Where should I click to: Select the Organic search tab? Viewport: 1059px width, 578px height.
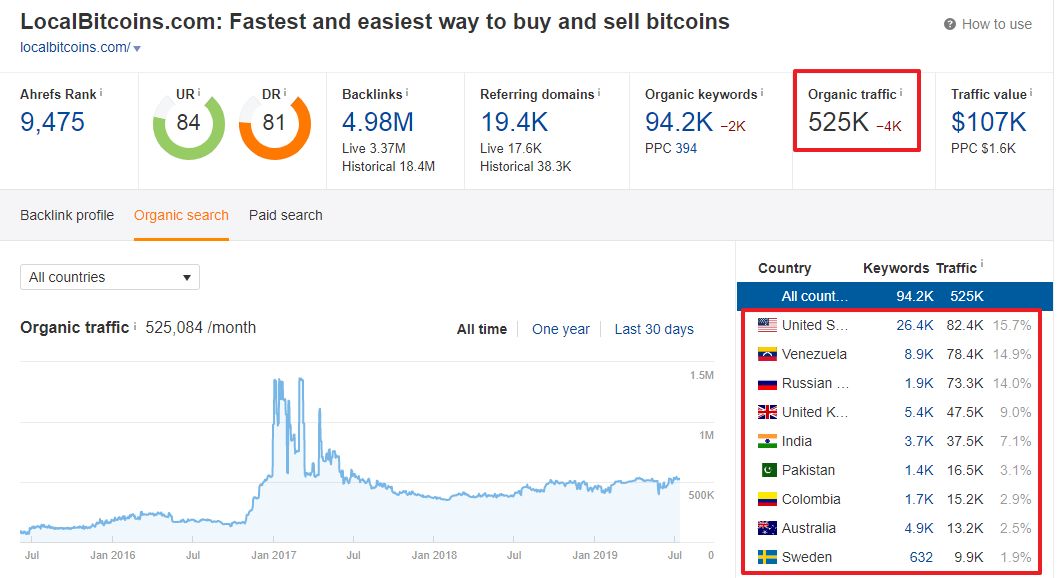(181, 215)
